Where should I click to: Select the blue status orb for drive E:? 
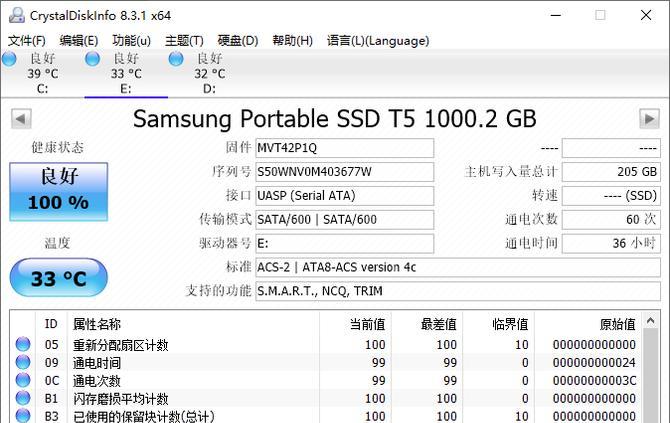tap(92, 59)
